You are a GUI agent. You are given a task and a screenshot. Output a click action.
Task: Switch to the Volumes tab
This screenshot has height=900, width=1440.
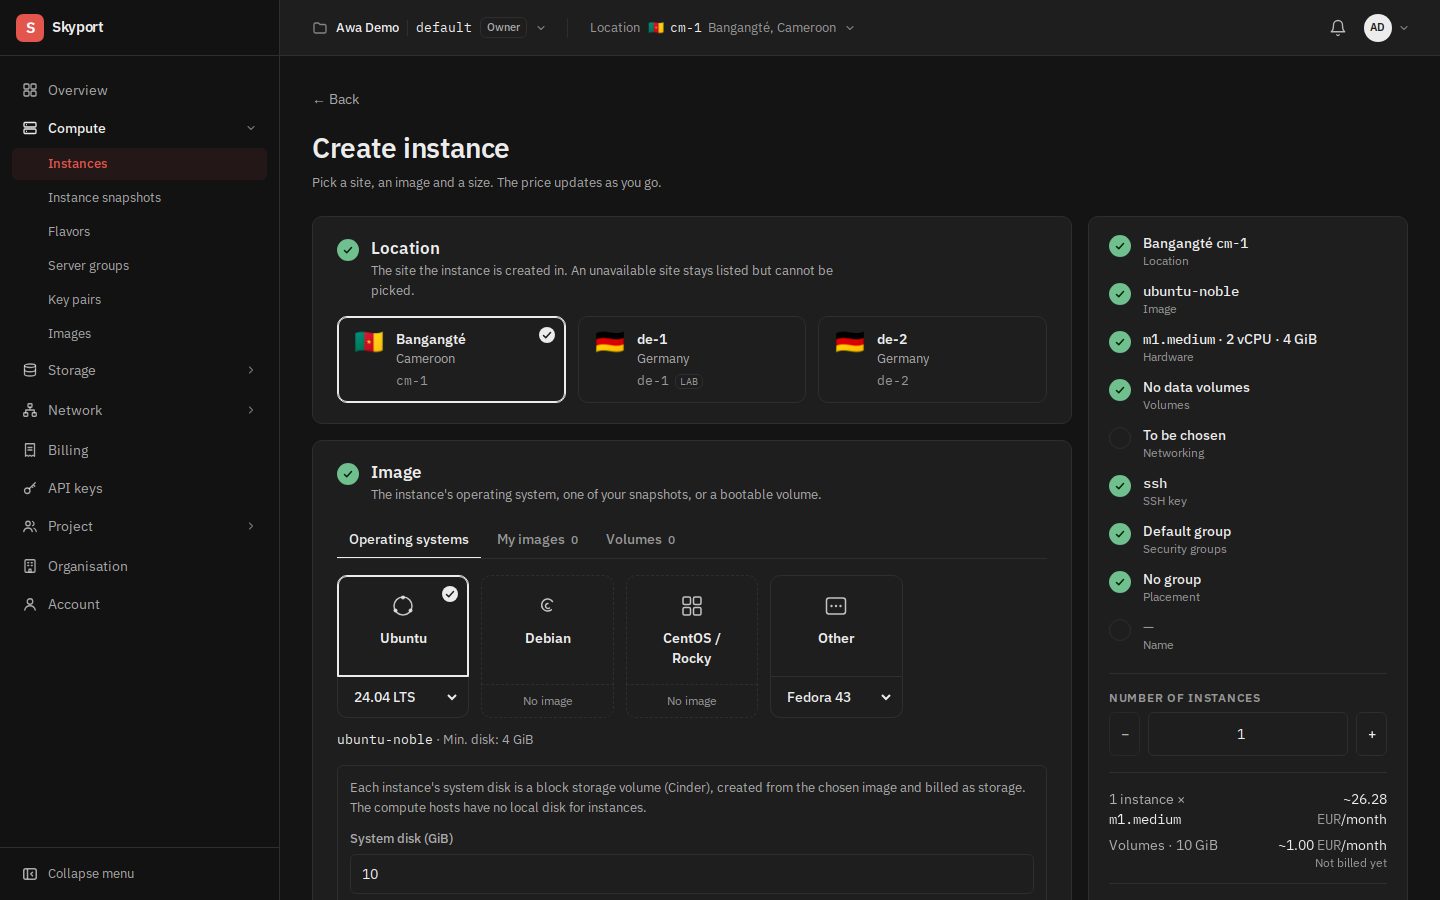point(640,540)
